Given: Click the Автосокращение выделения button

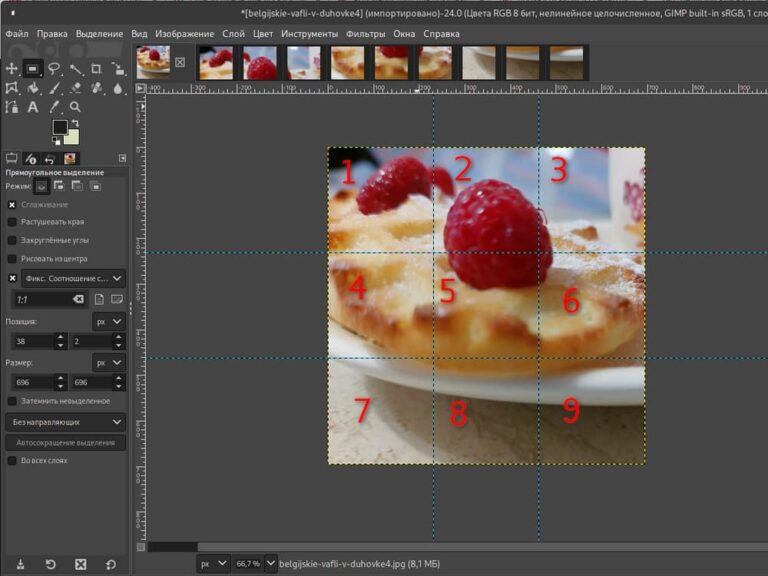Looking at the screenshot, I should click(x=66, y=443).
